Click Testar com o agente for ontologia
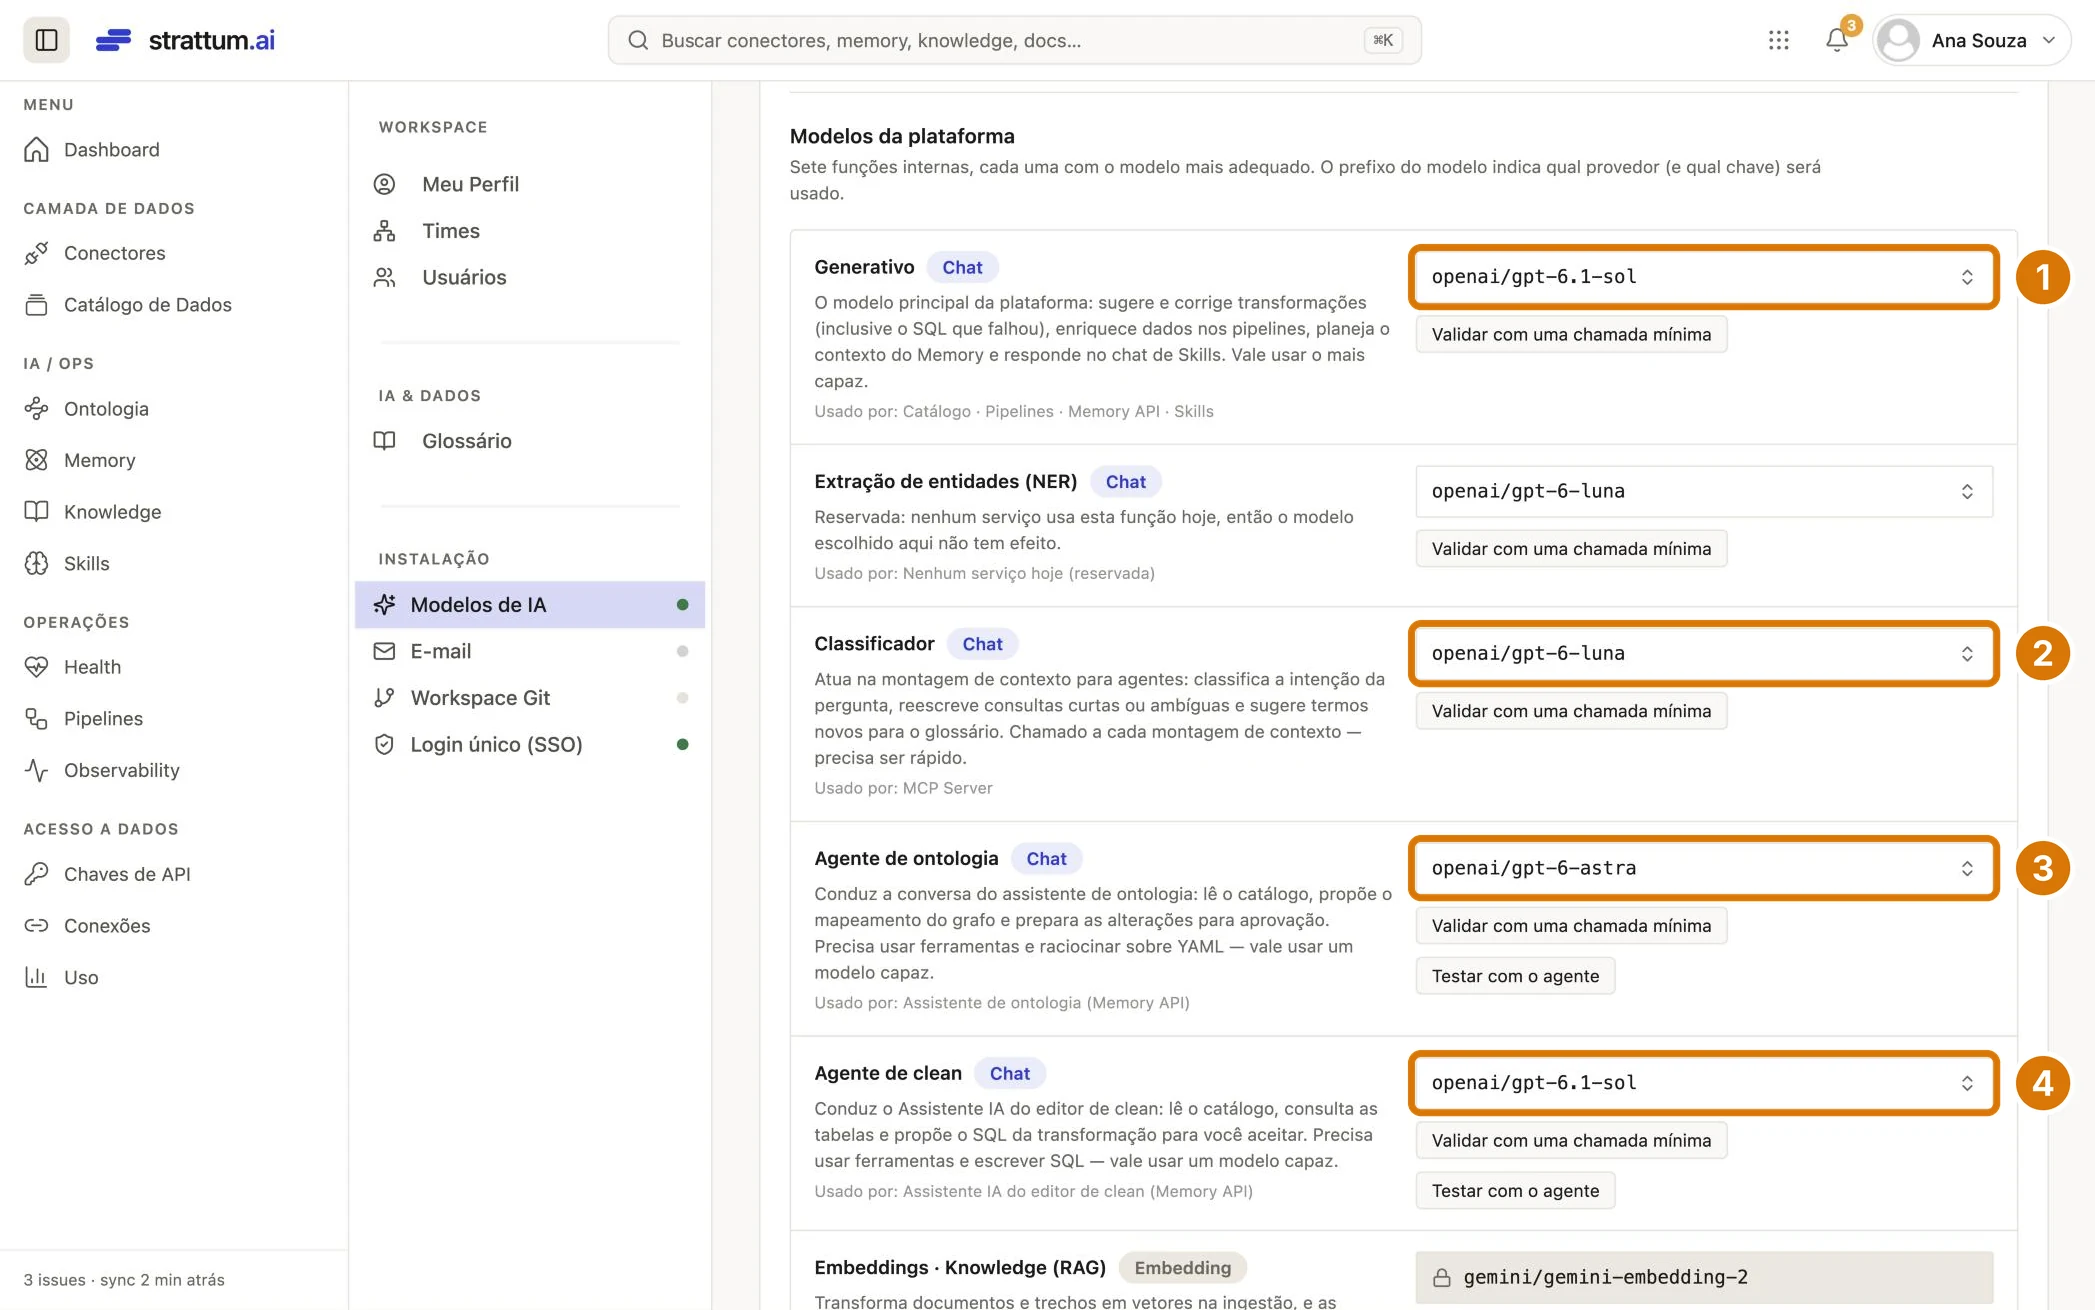 (x=1515, y=976)
